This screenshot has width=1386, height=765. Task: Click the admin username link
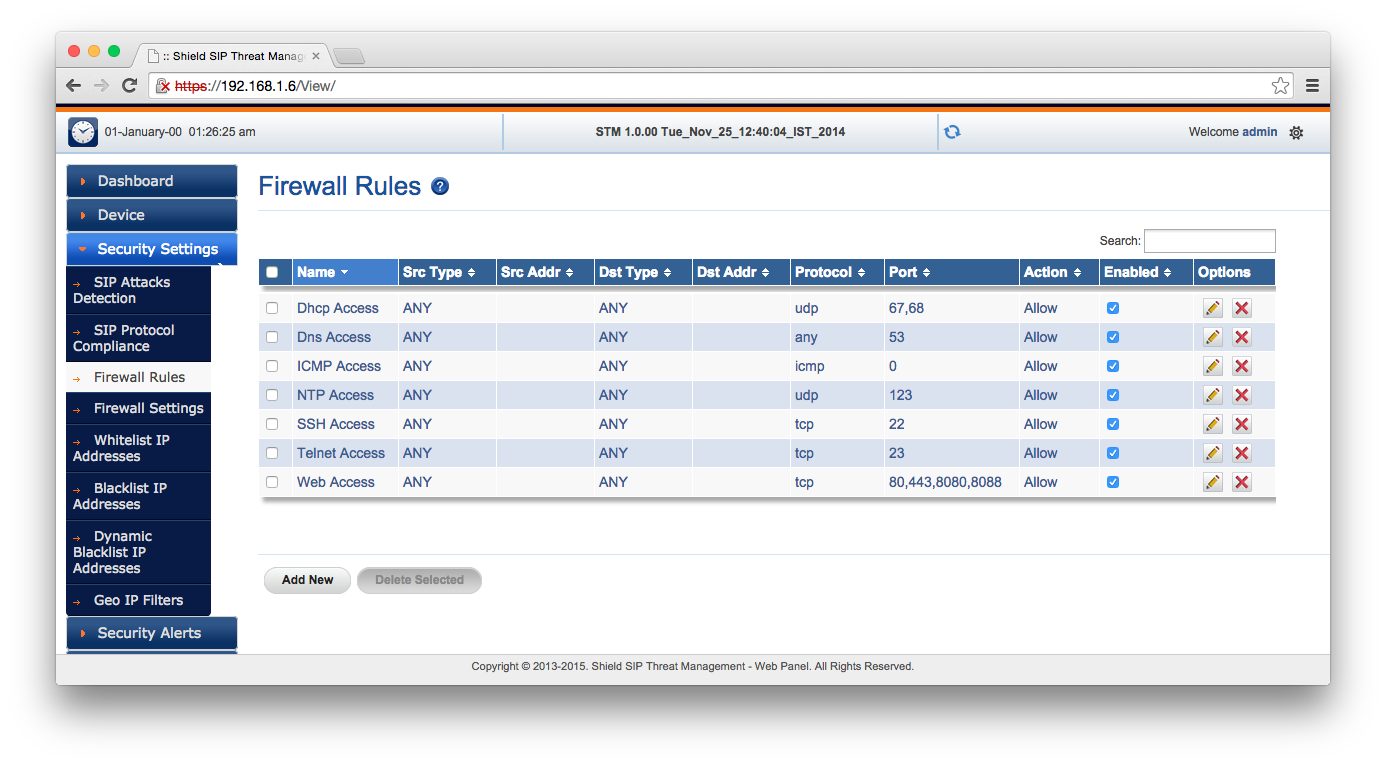1259,132
